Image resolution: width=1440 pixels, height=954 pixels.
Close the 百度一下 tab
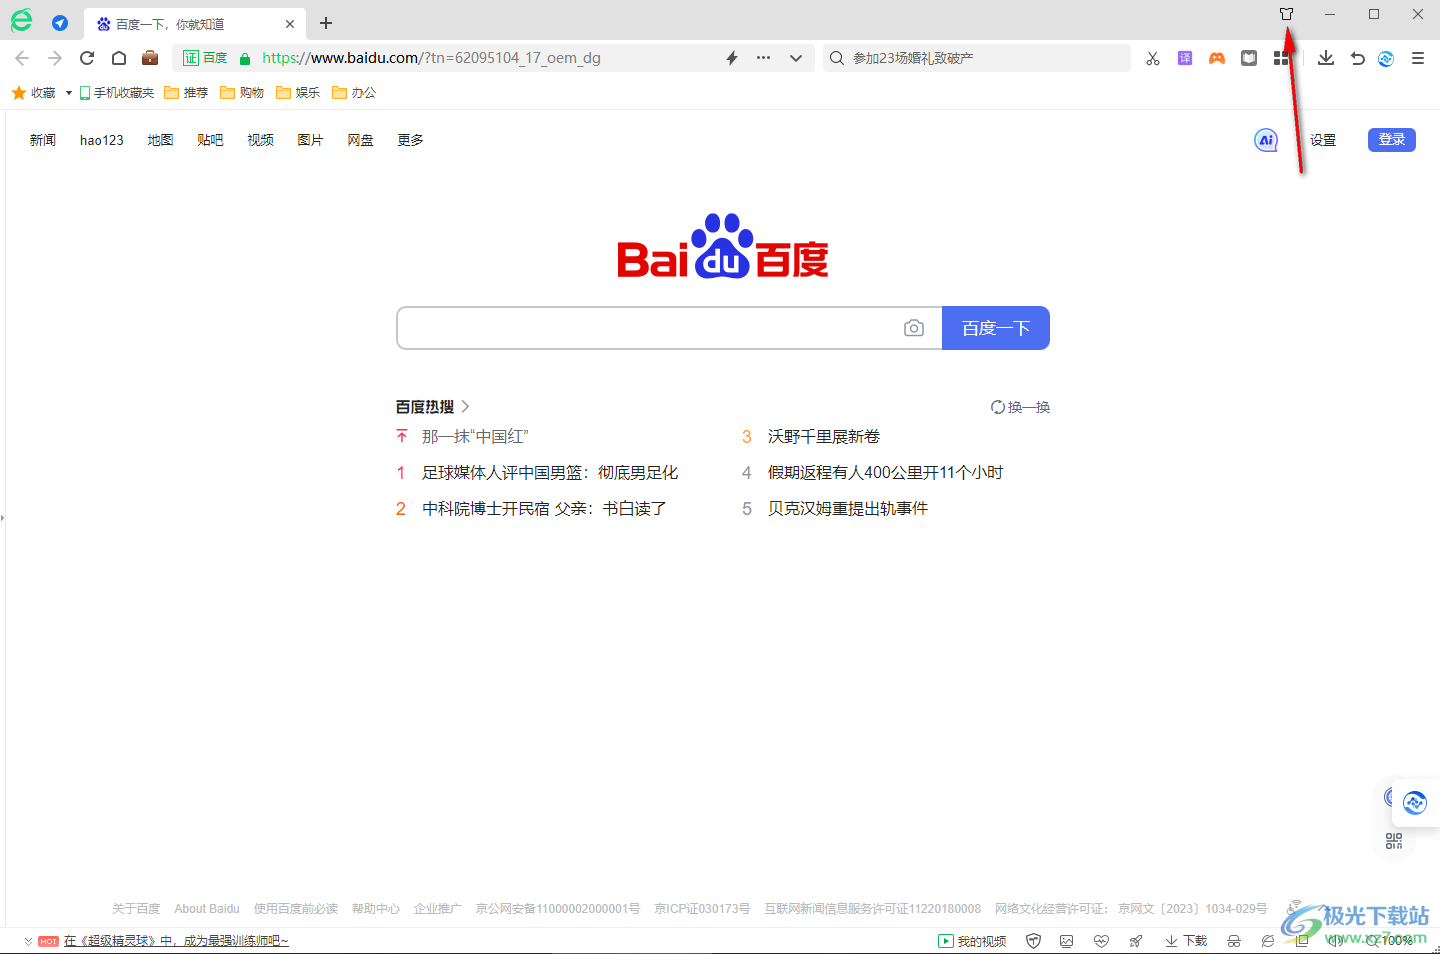point(290,24)
